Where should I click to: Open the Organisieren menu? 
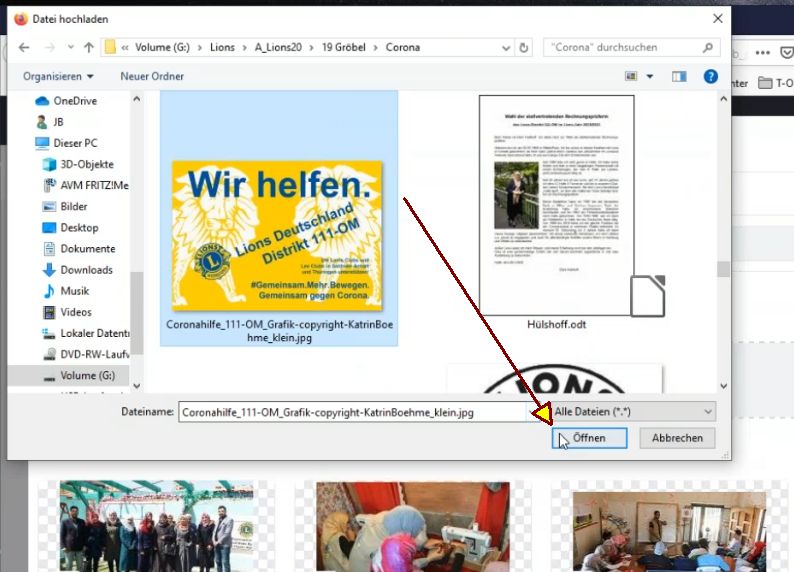coord(58,76)
